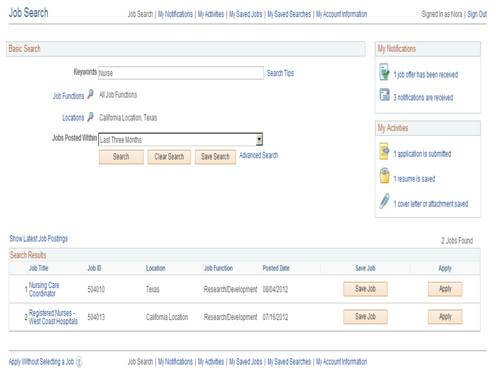This screenshot has height=385, width=496.
Task: Open the Nursing Care Coordinator job title
Action: pos(44,289)
